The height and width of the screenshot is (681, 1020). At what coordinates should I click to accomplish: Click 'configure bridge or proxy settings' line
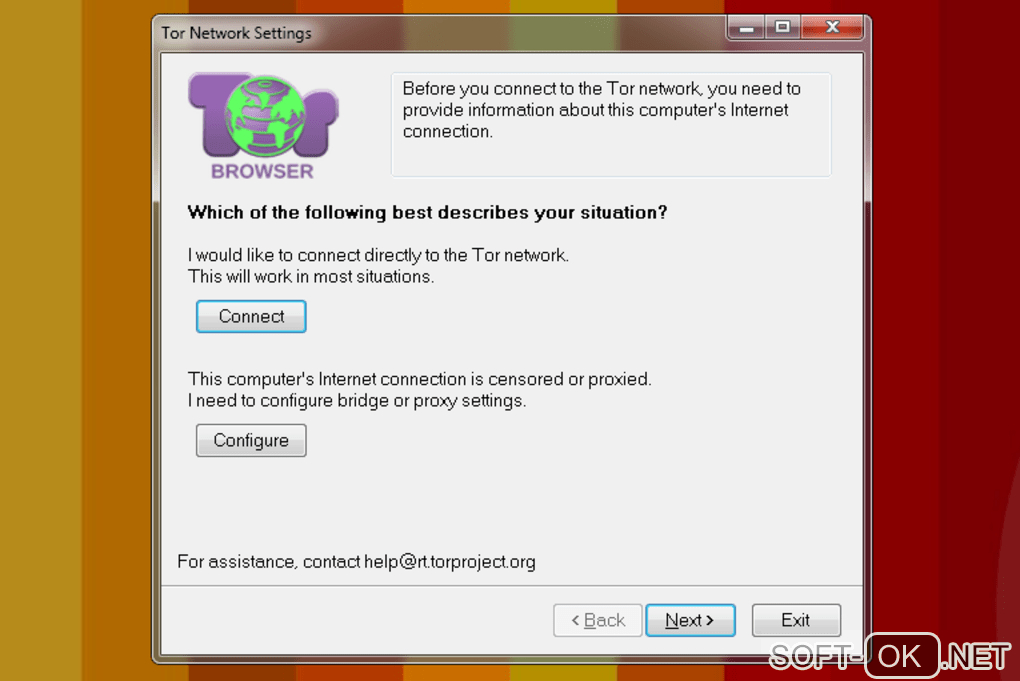[x=357, y=401]
